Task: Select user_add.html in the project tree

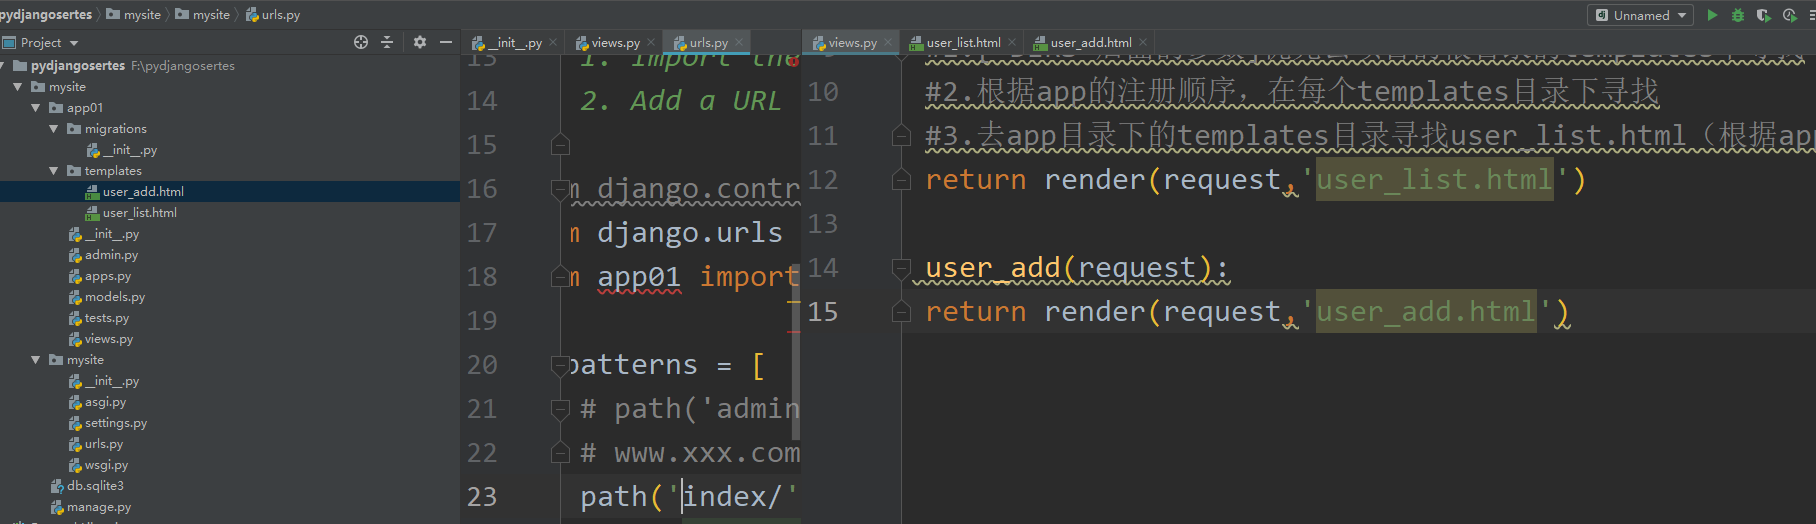Action: [x=143, y=192]
